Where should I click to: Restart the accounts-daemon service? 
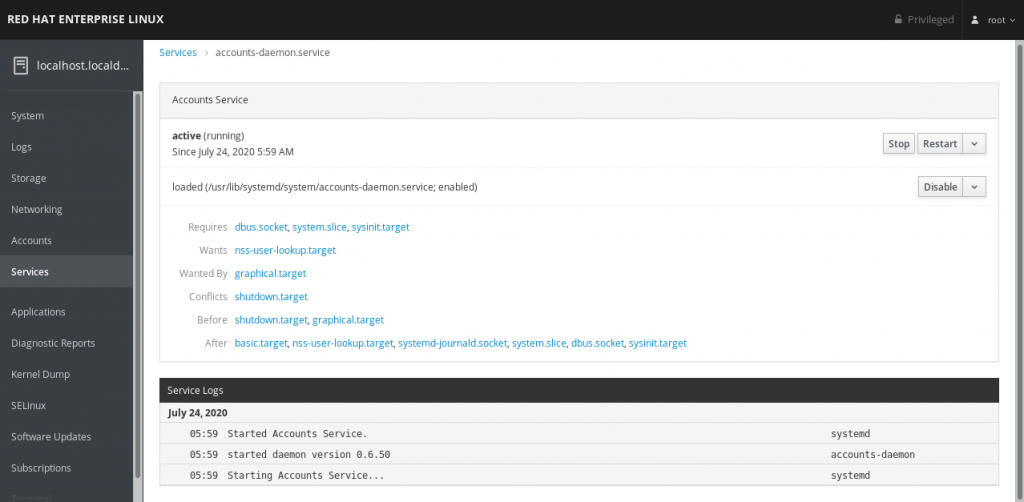tap(939, 144)
